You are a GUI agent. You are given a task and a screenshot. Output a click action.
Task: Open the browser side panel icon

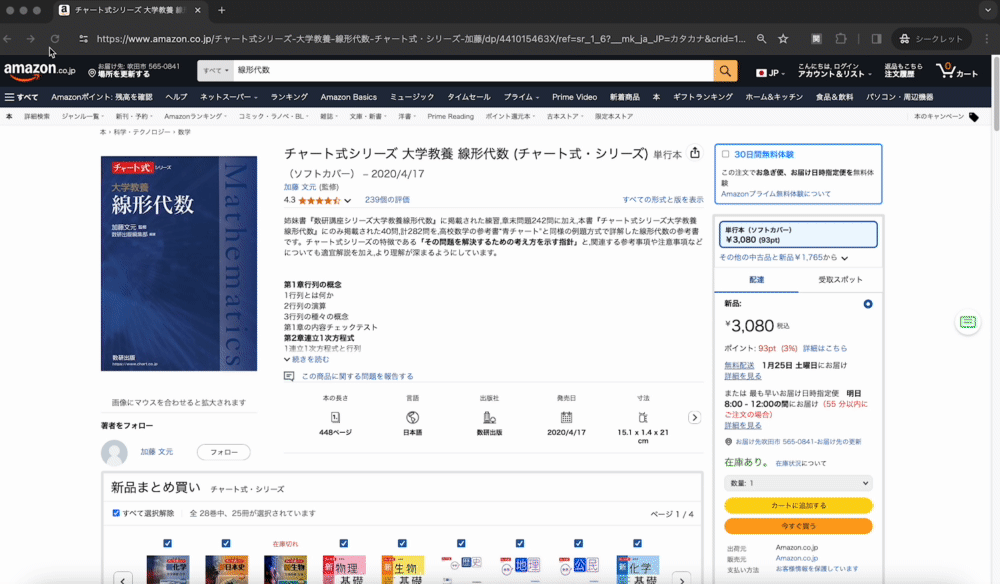876,39
